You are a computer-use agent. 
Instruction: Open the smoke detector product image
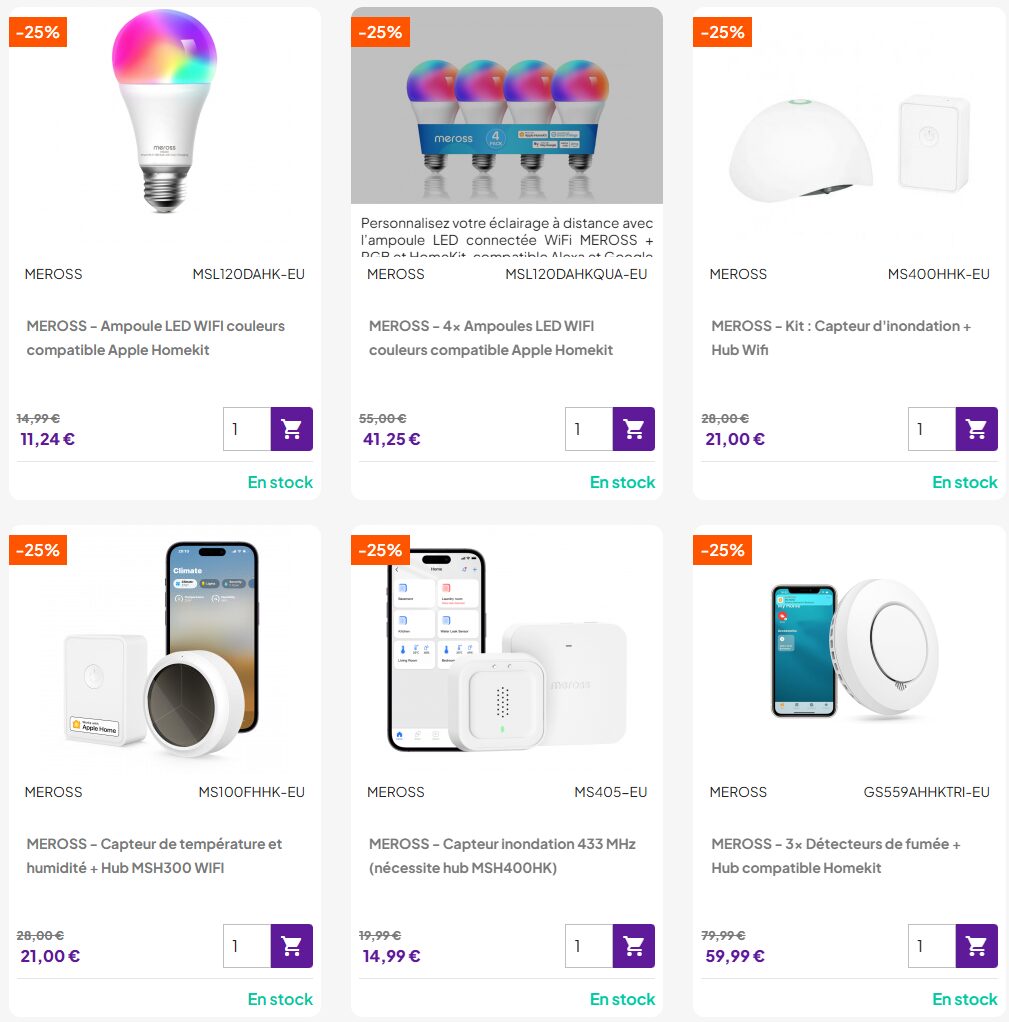click(x=849, y=650)
